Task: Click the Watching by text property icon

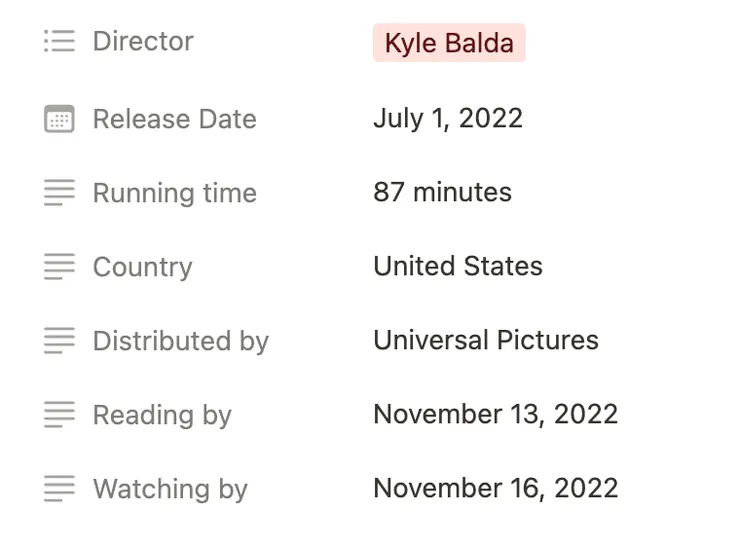Action: coord(59,489)
